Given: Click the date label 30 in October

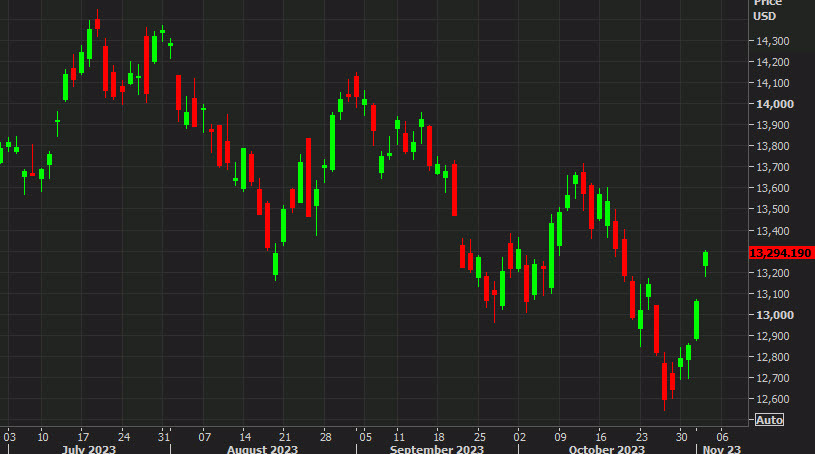Looking at the screenshot, I should point(681,437).
